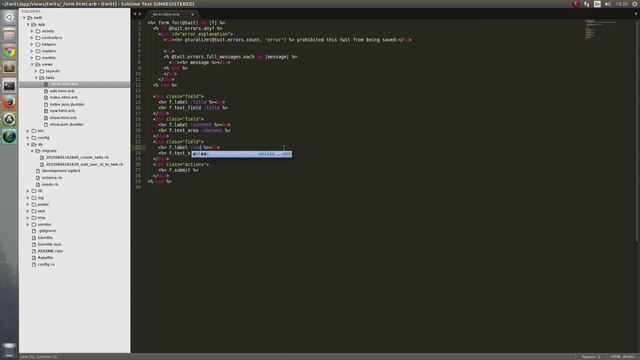Open new.html.erb in the sidebar
This screenshot has width=640, height=360.
click(x=62, y=111)
